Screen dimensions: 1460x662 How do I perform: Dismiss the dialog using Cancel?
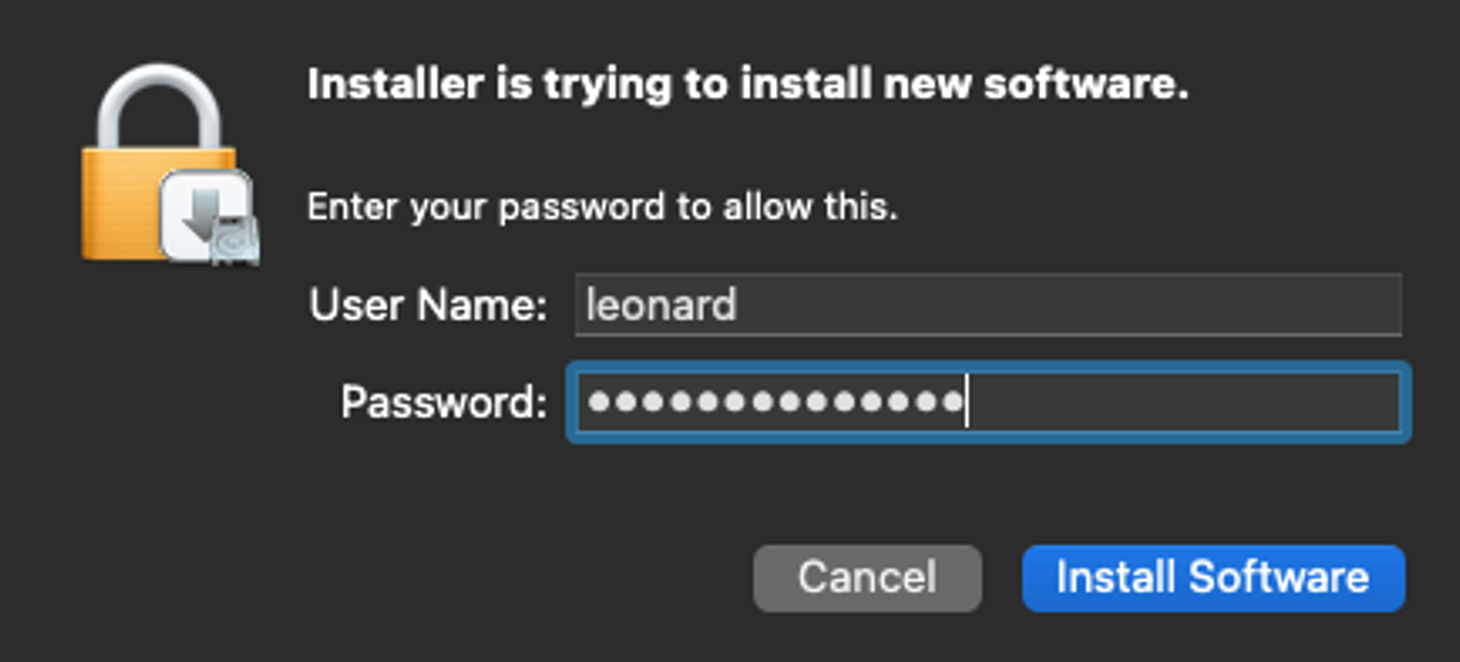[866, 576]
